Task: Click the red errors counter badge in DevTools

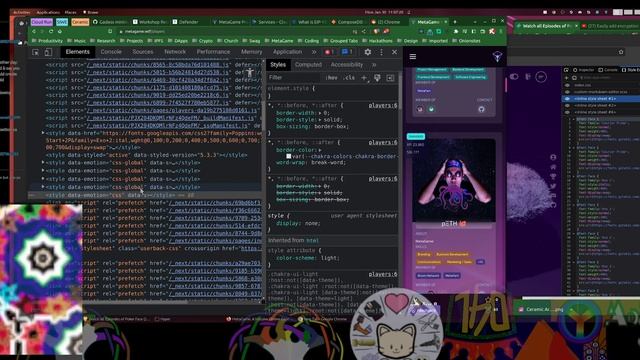Action: (x=329, y=52)
